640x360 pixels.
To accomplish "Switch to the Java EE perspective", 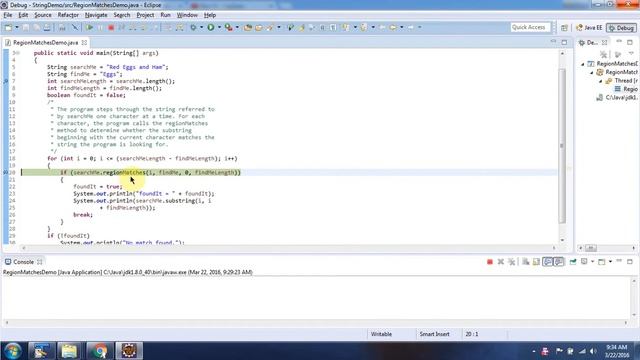I will [x=589, y=28].
